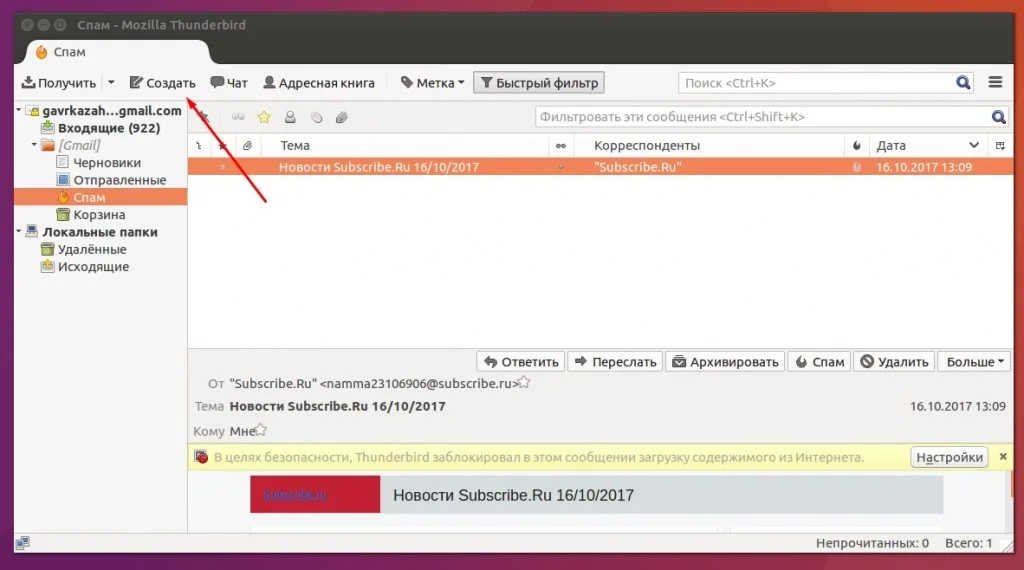Click the magnifier icon in the Поиск field

coord(963,83)
